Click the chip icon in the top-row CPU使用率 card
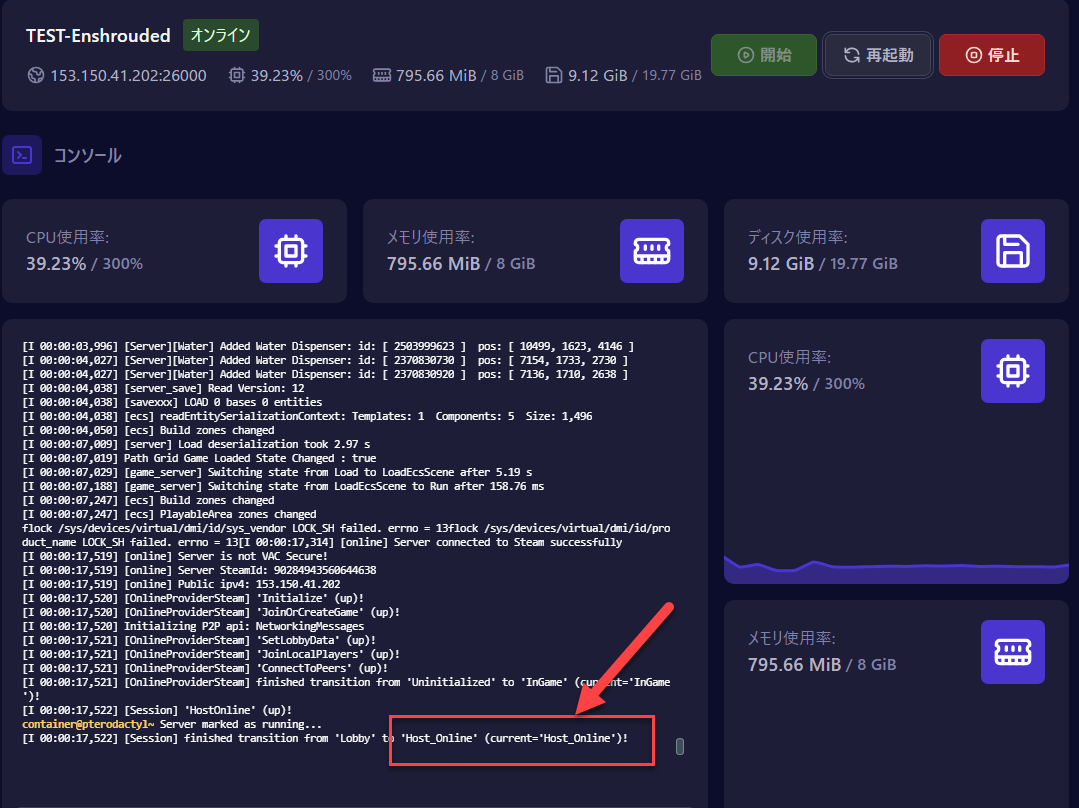This screenshot has height=808, width=1079. [291, 250]
